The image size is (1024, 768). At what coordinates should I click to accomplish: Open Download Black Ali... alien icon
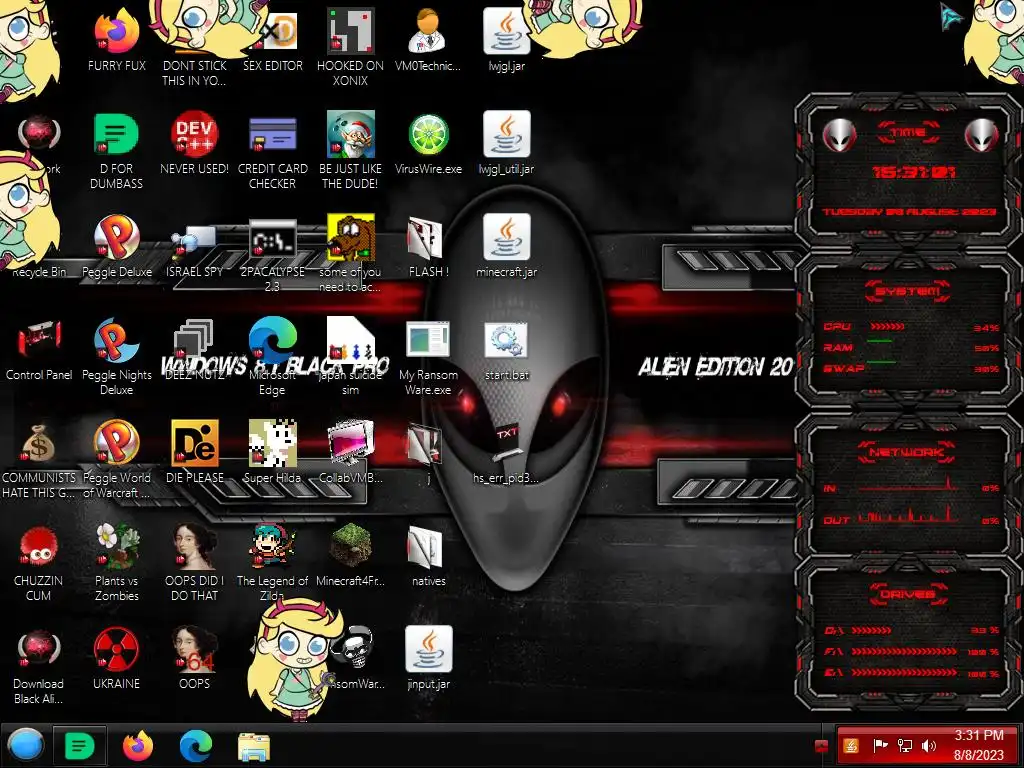pyautogui.click(x=38, y=649)
